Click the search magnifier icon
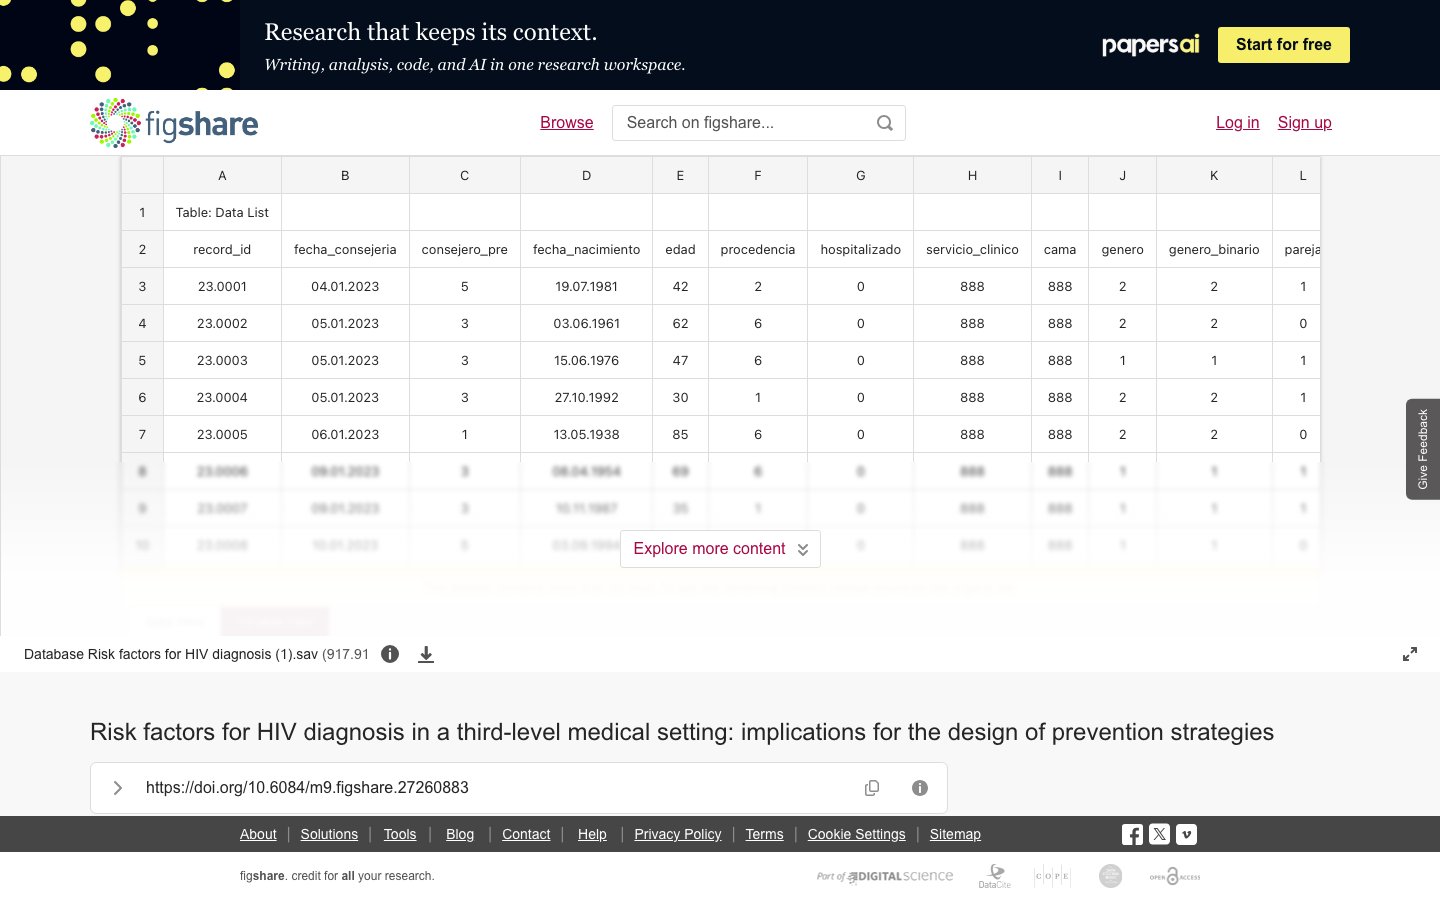Screen dimensions: 1440x900 885,123
